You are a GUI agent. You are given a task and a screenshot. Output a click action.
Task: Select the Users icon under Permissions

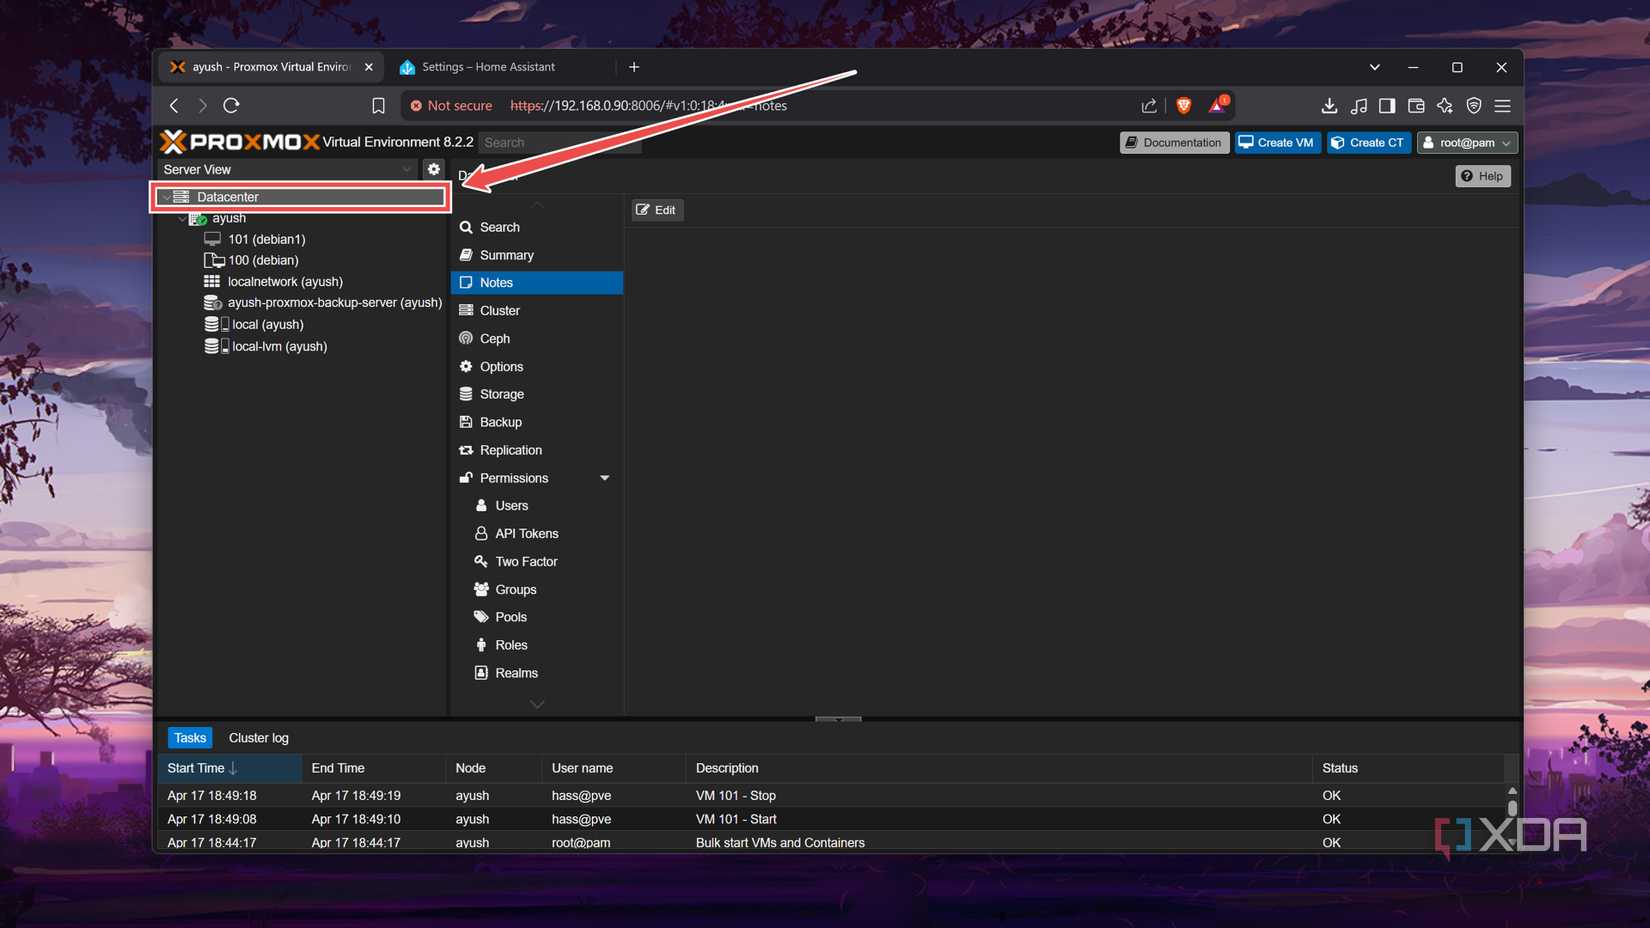pos(483,505)
